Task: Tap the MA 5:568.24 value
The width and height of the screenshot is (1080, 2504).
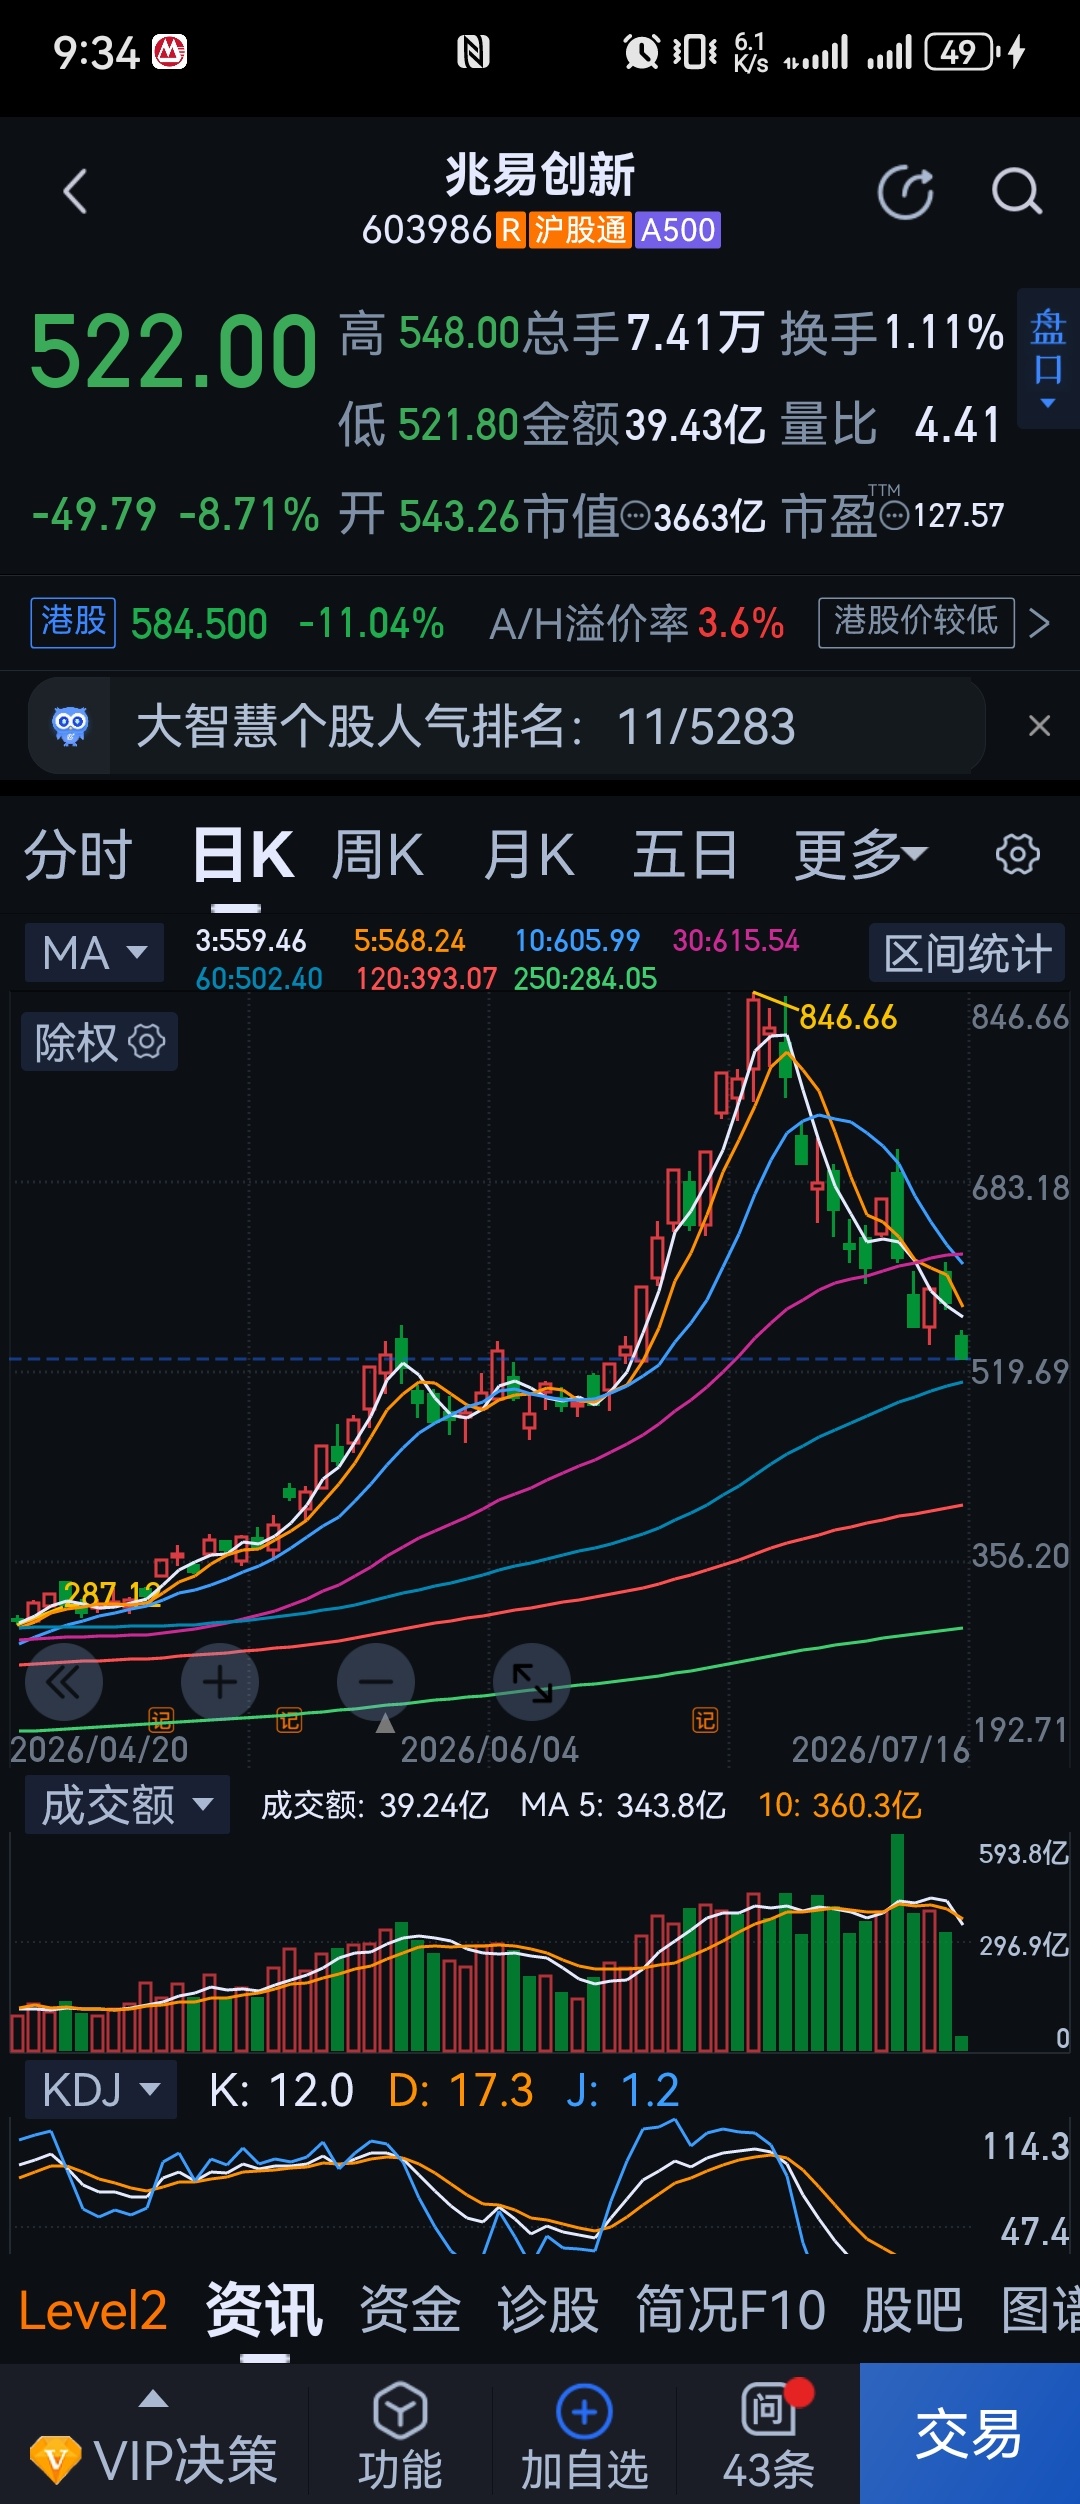Action: (x=410, y=941)
